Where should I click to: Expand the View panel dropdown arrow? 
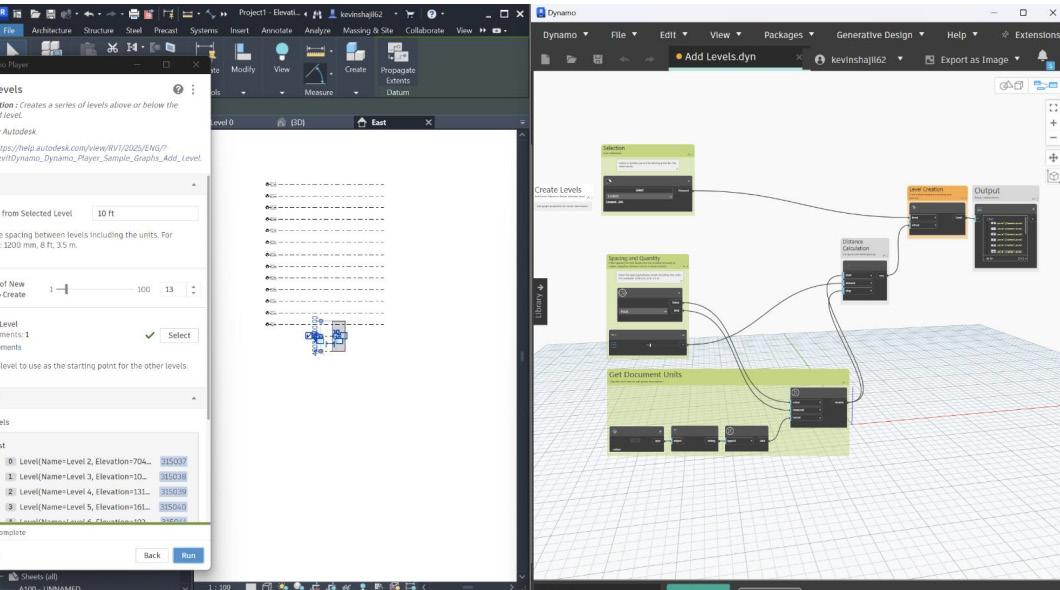[282, 93]
